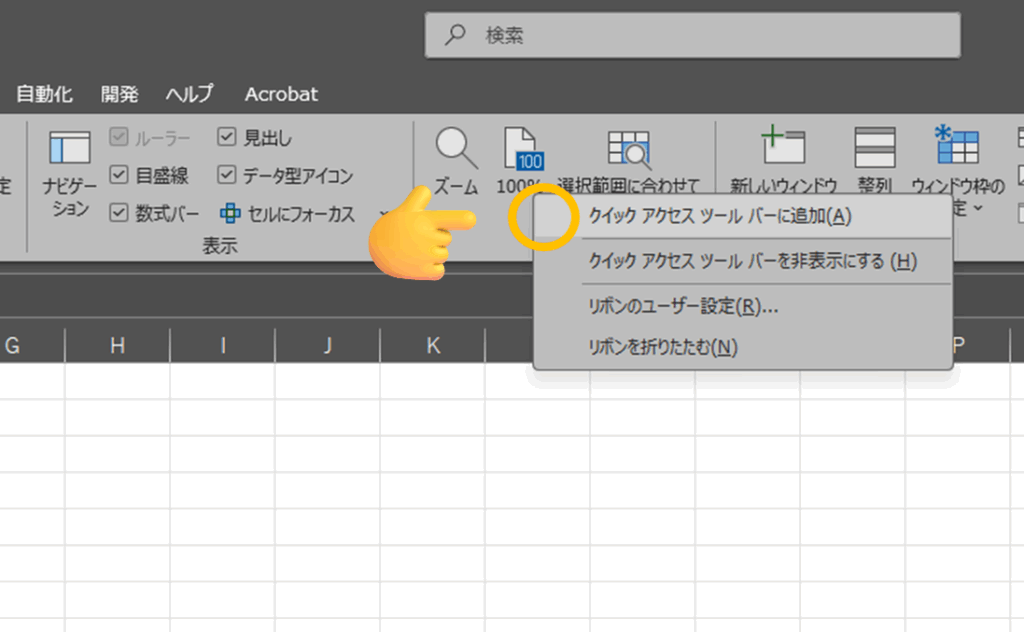Choose リボンを折りたたむ(N) in context menu

tap(743, 347)
